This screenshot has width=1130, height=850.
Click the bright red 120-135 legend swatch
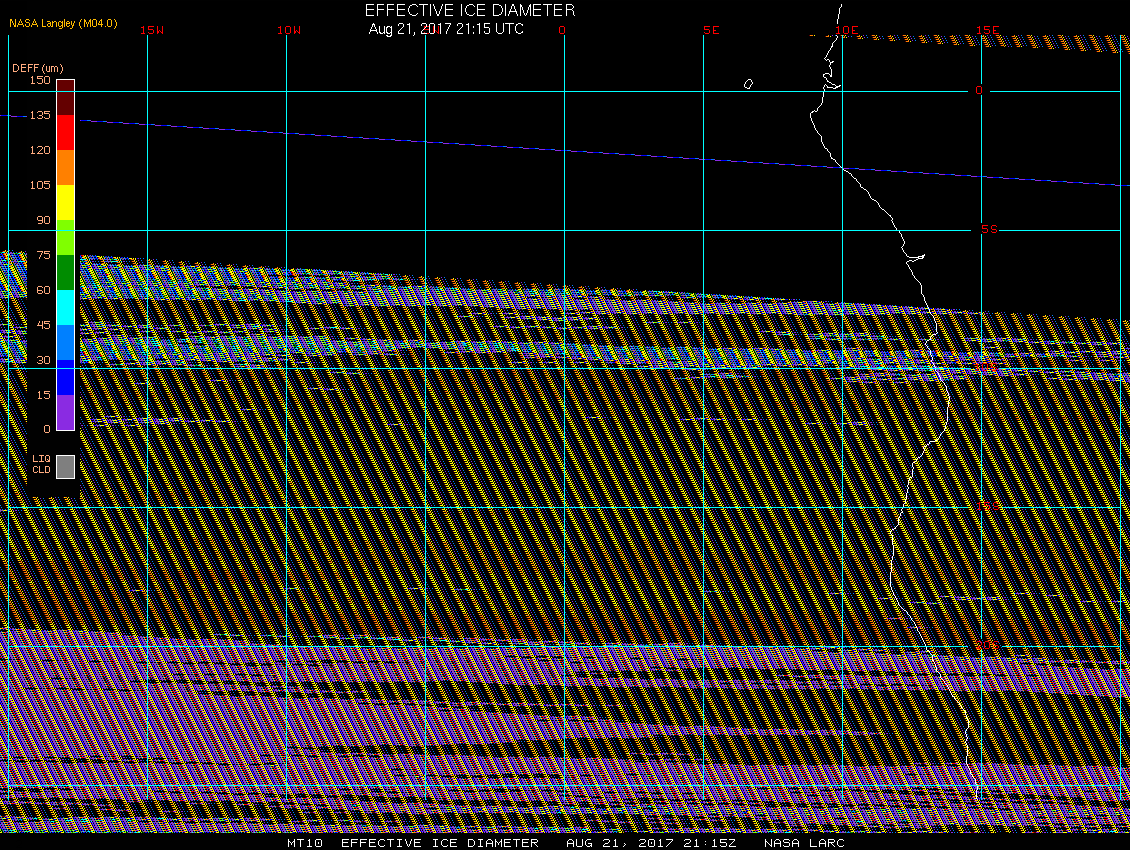(66, 133)
